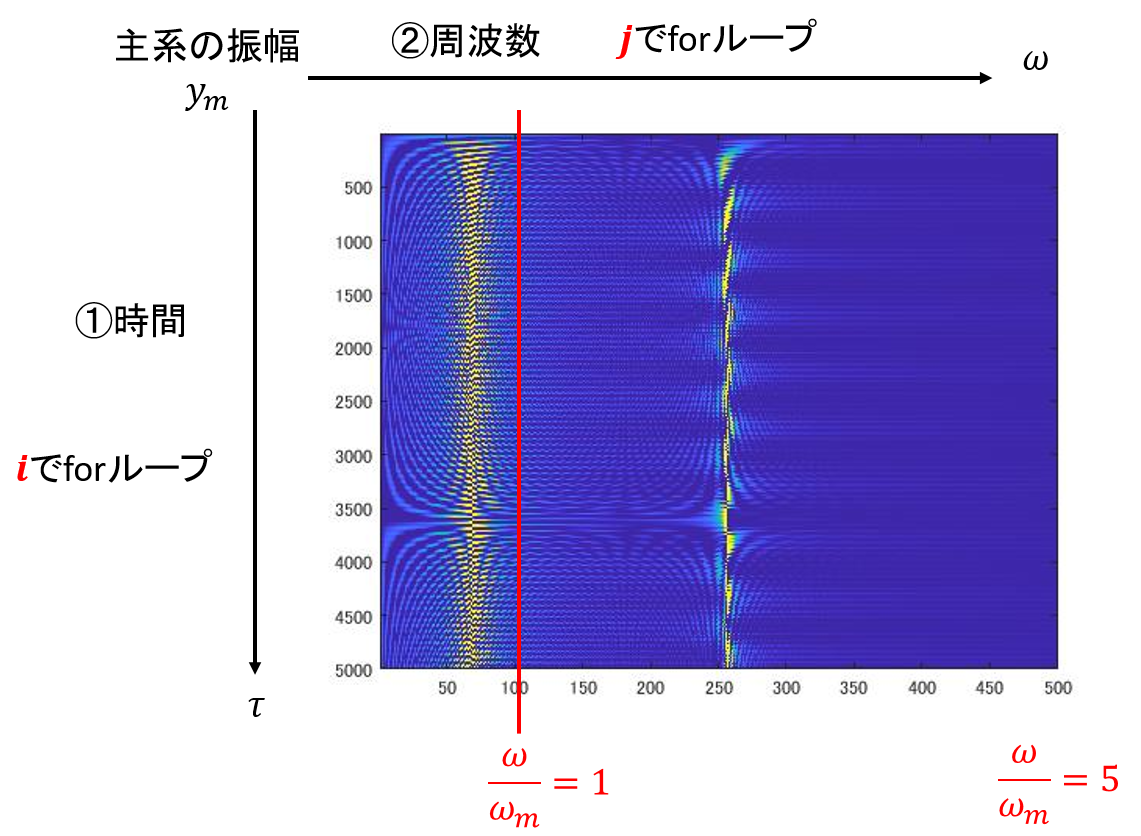Click the 'iでforループ' caption
This screenshot has width=1141, height=836.
point(114,468)
